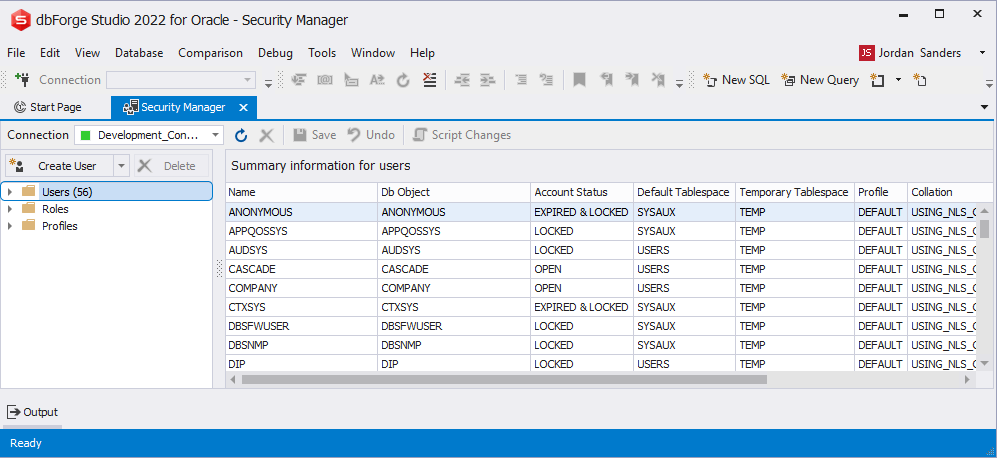Open the Help menu
Viewport: 997px width, 458px height.
point(422,53)
